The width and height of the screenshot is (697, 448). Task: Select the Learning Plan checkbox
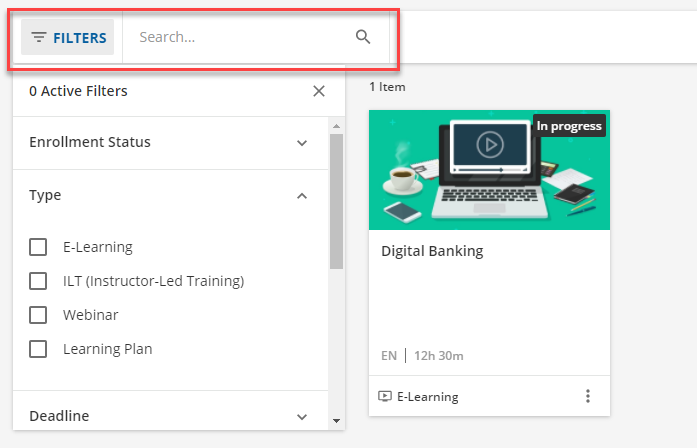pyautogui.click(x=38, y=349)
